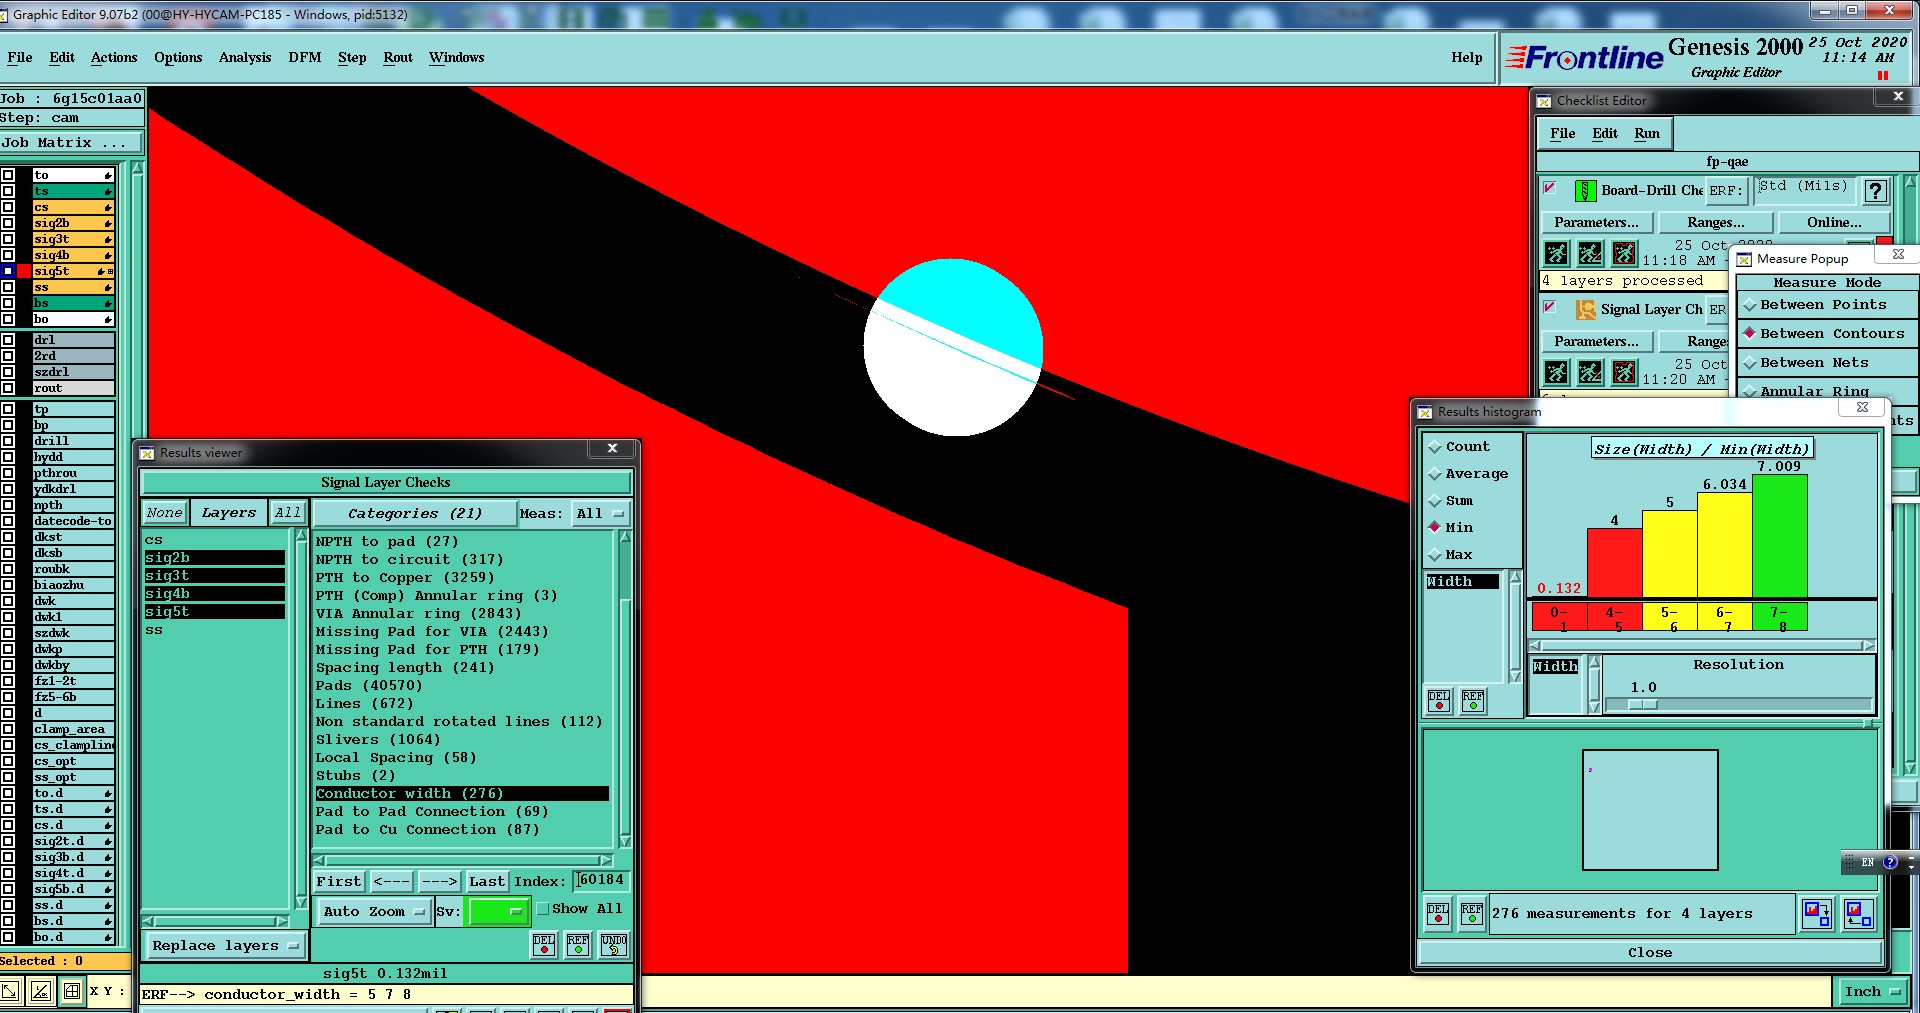Click Job Matrix ... expander
The height and width of the screenshot is (1013, 1920).
[70, 143]
